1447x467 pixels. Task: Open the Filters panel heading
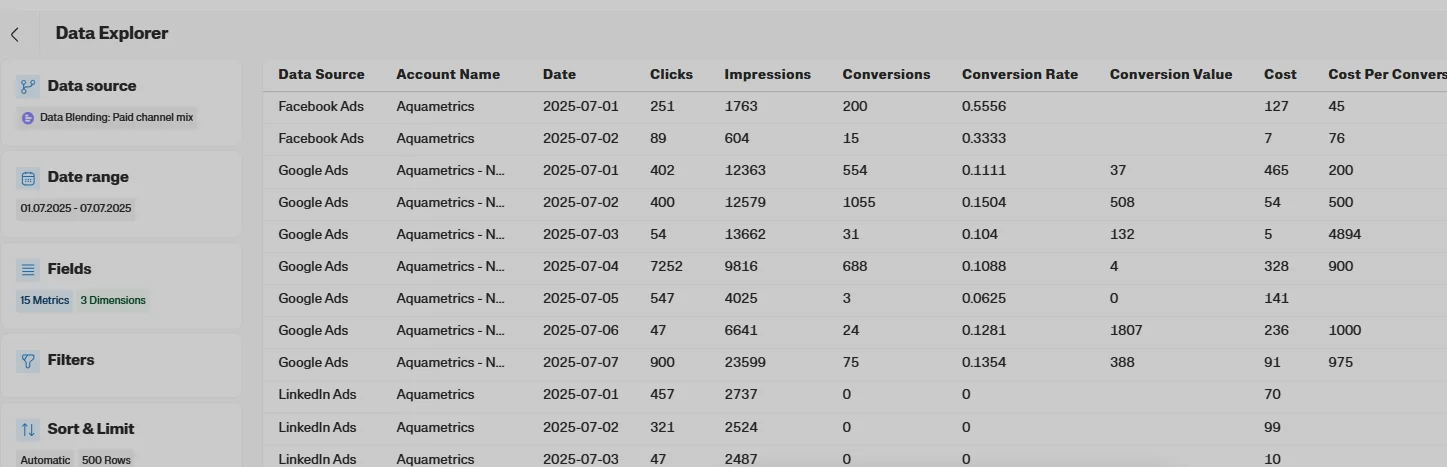[71, 360]
